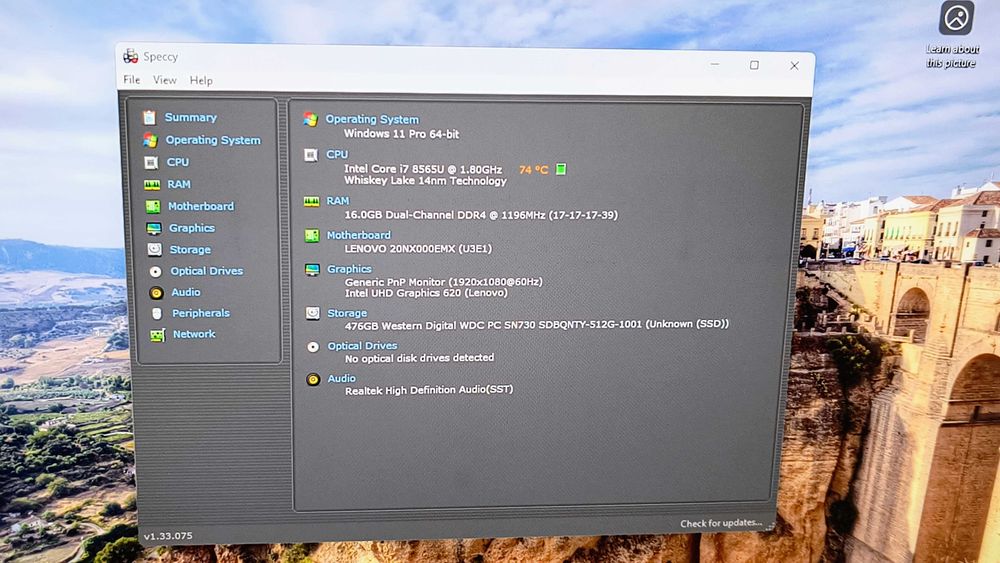This screenshot has width=1000, height=563.
Task: Click the Motherboard heading link in summary
Action: [x=359, y=235]
